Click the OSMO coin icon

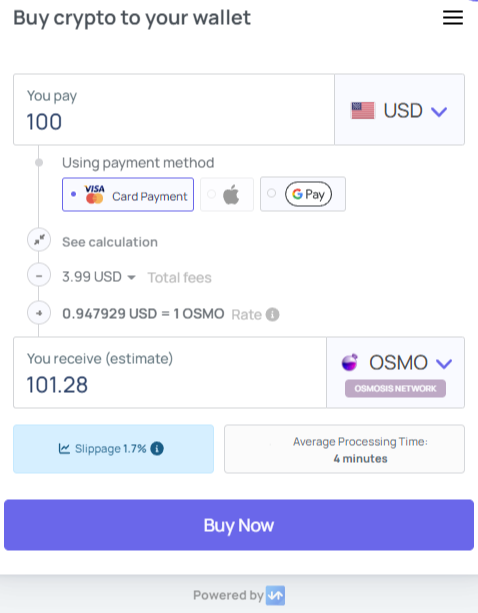pos(350,362)
